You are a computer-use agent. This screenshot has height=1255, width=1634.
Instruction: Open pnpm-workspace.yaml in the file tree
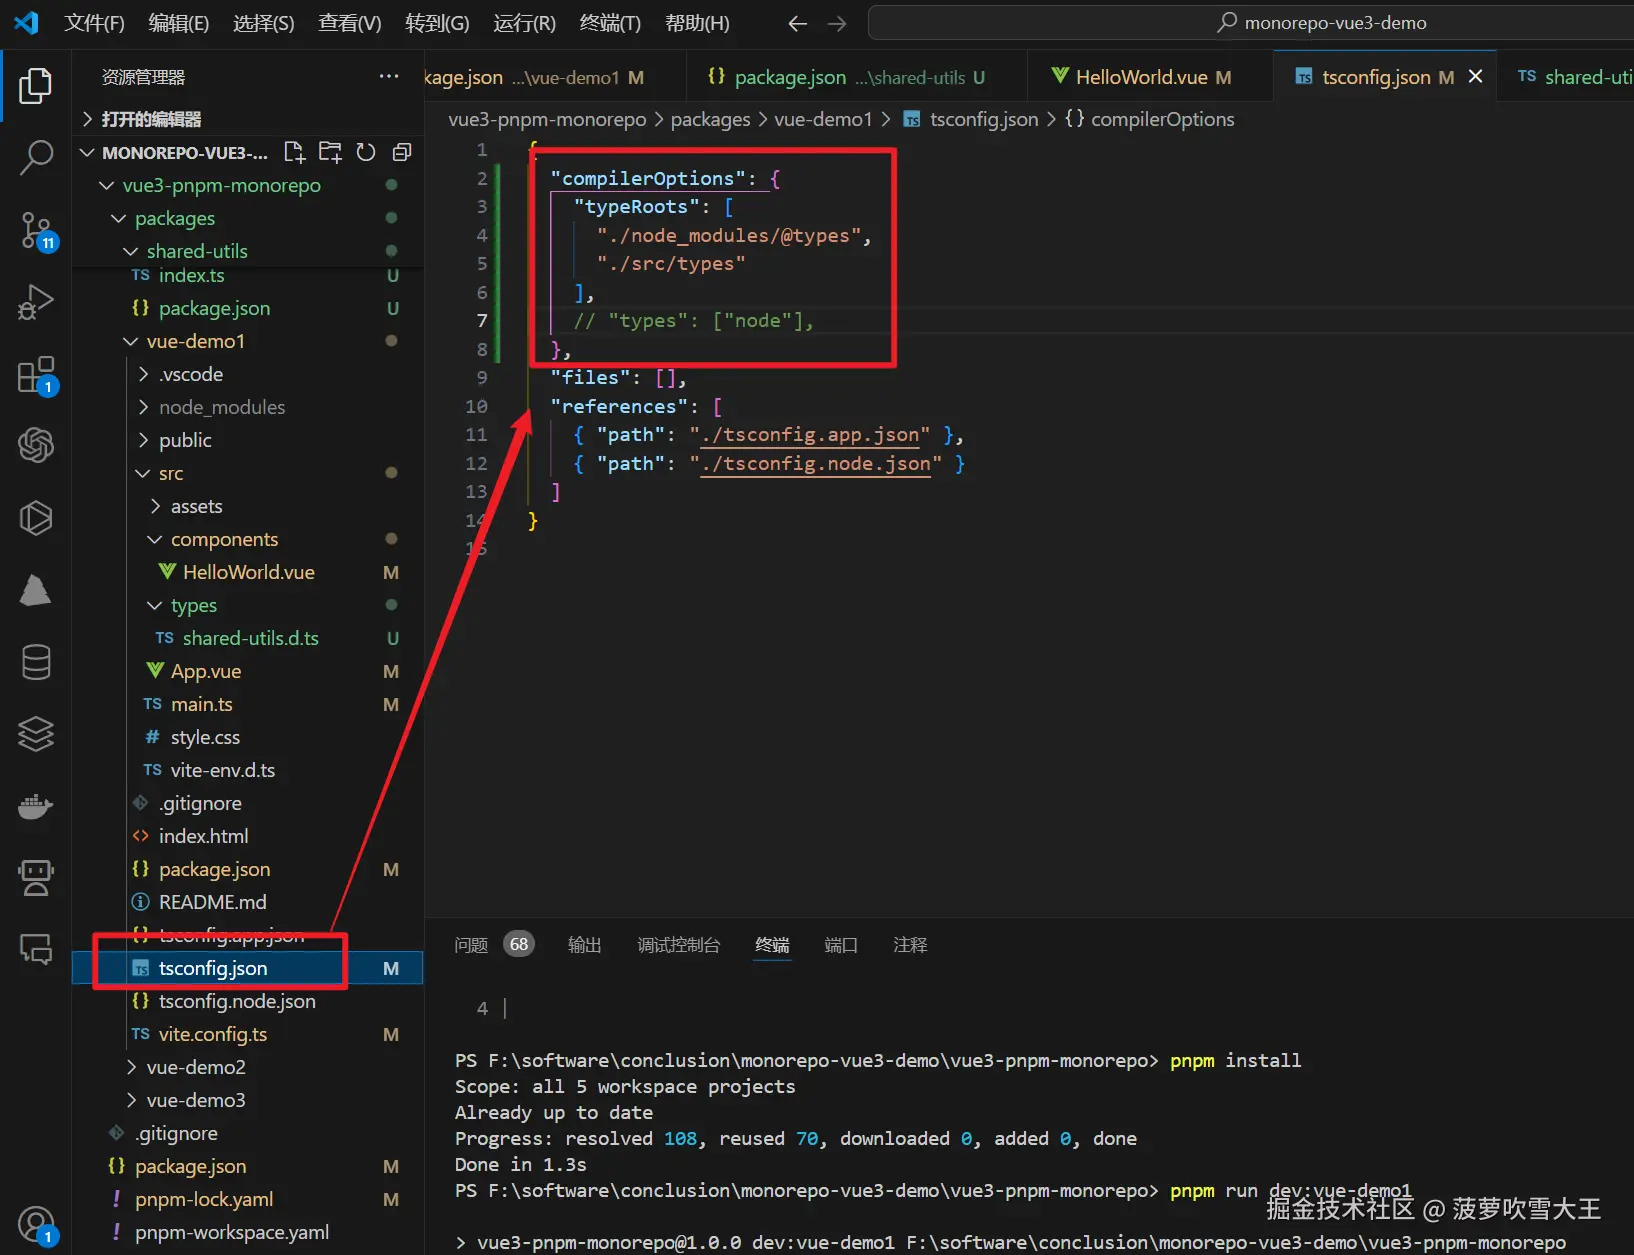point(247,1232)
